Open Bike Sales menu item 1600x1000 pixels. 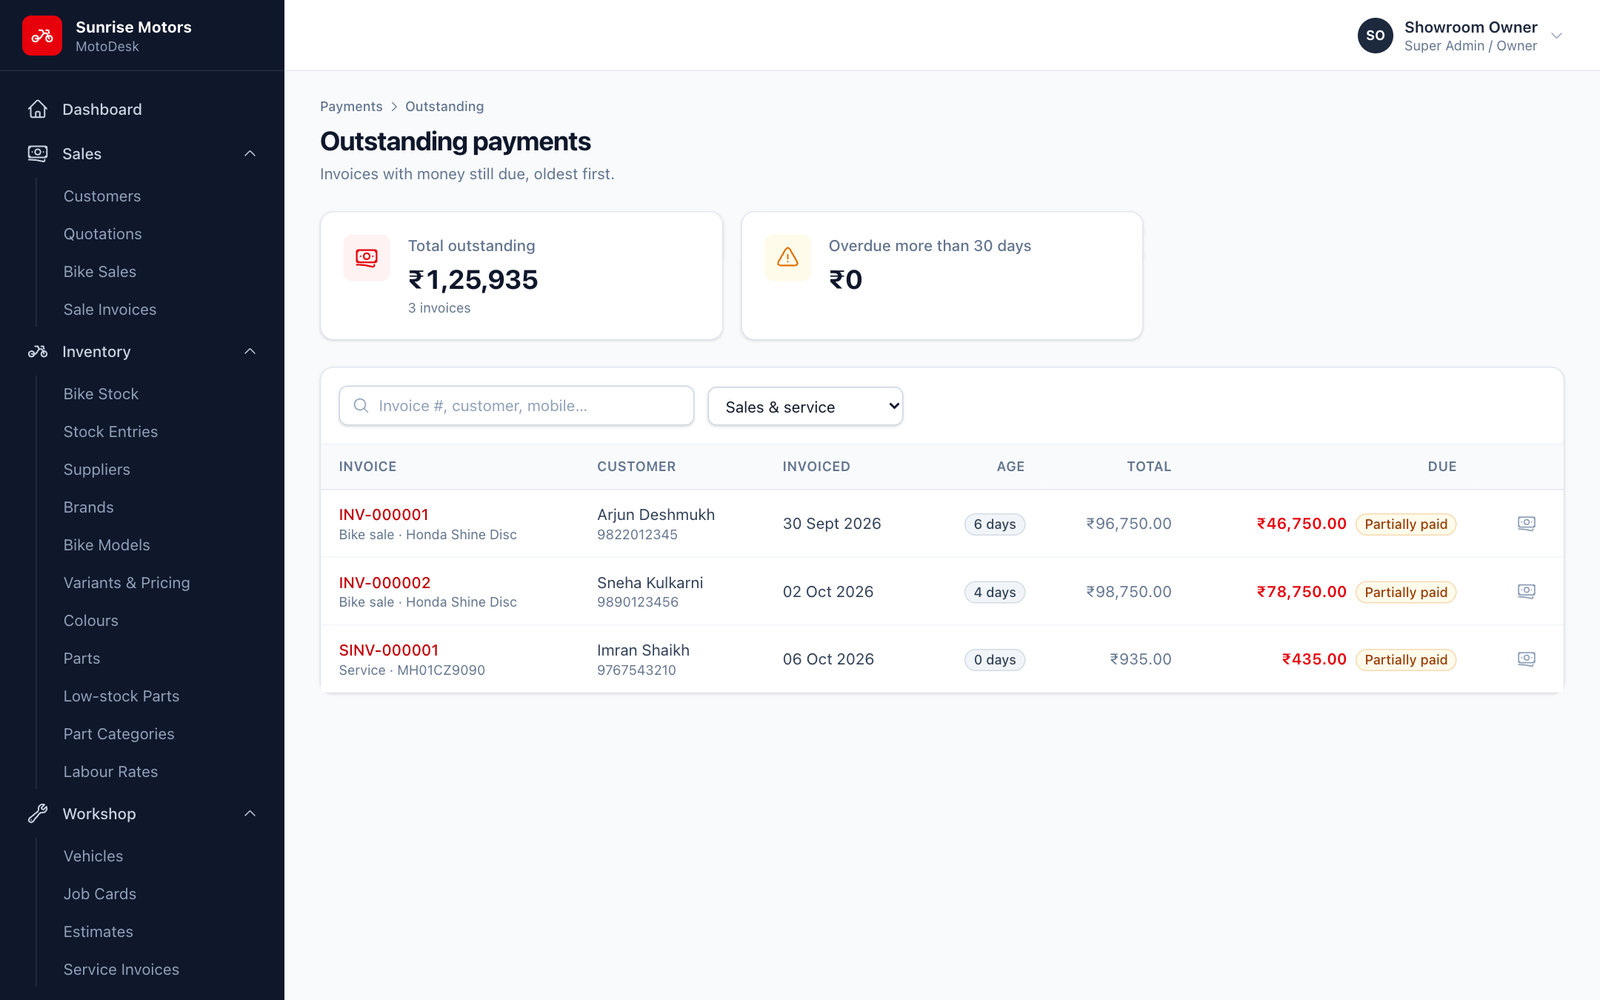(100, 272)
